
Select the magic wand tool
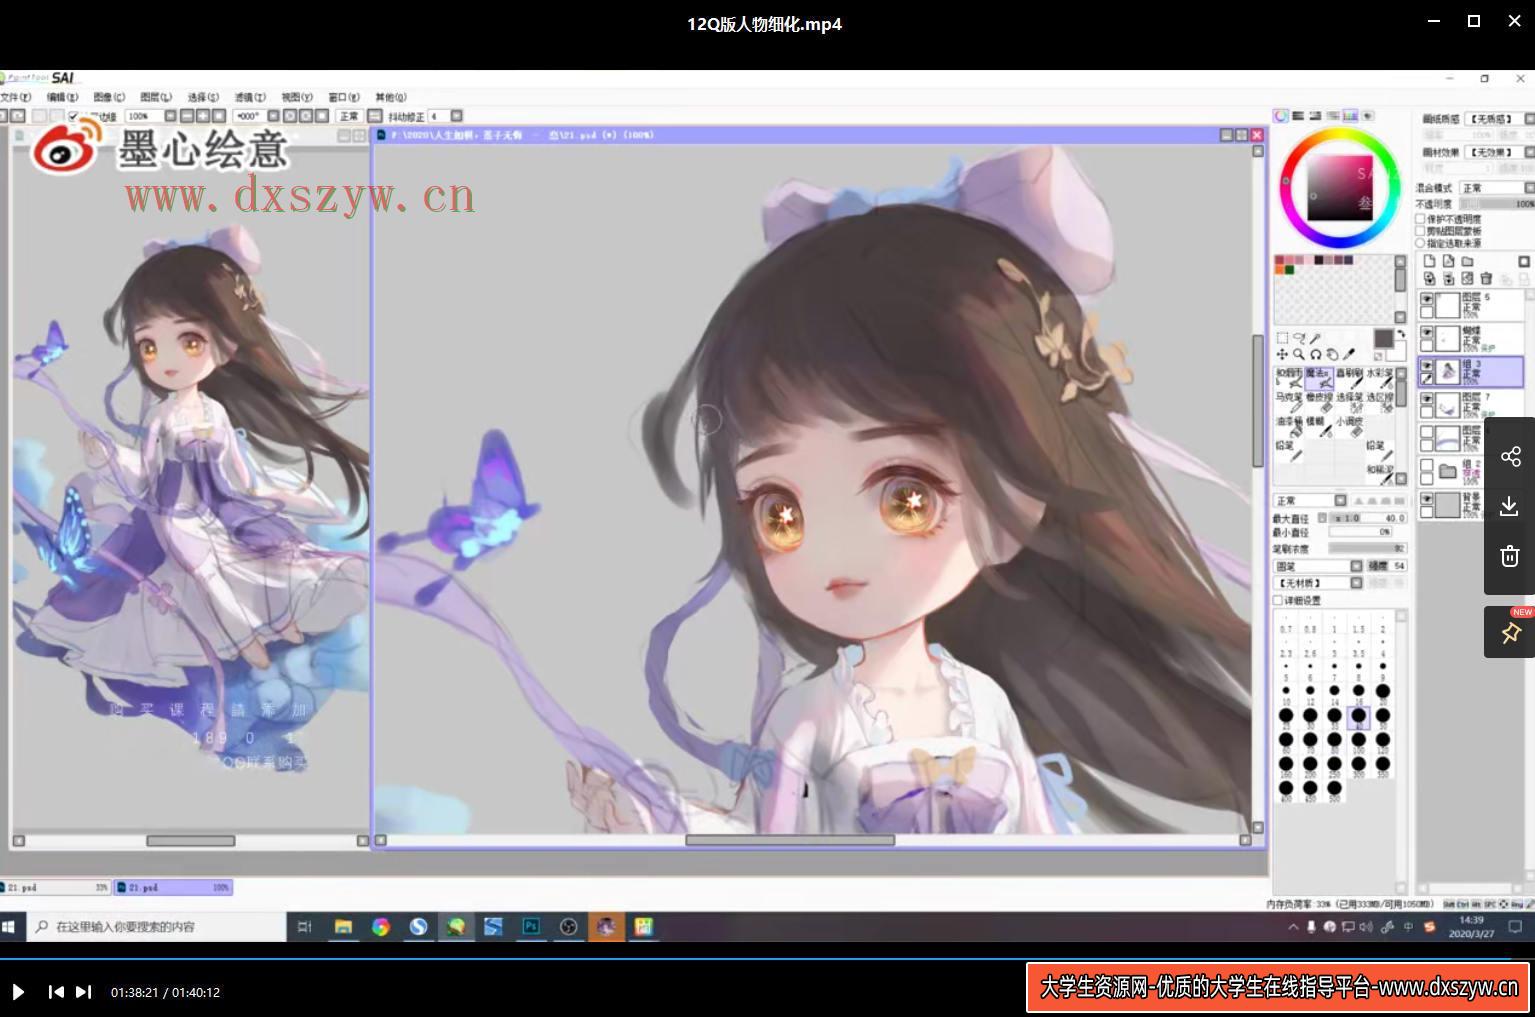(x=1315, y=339)
